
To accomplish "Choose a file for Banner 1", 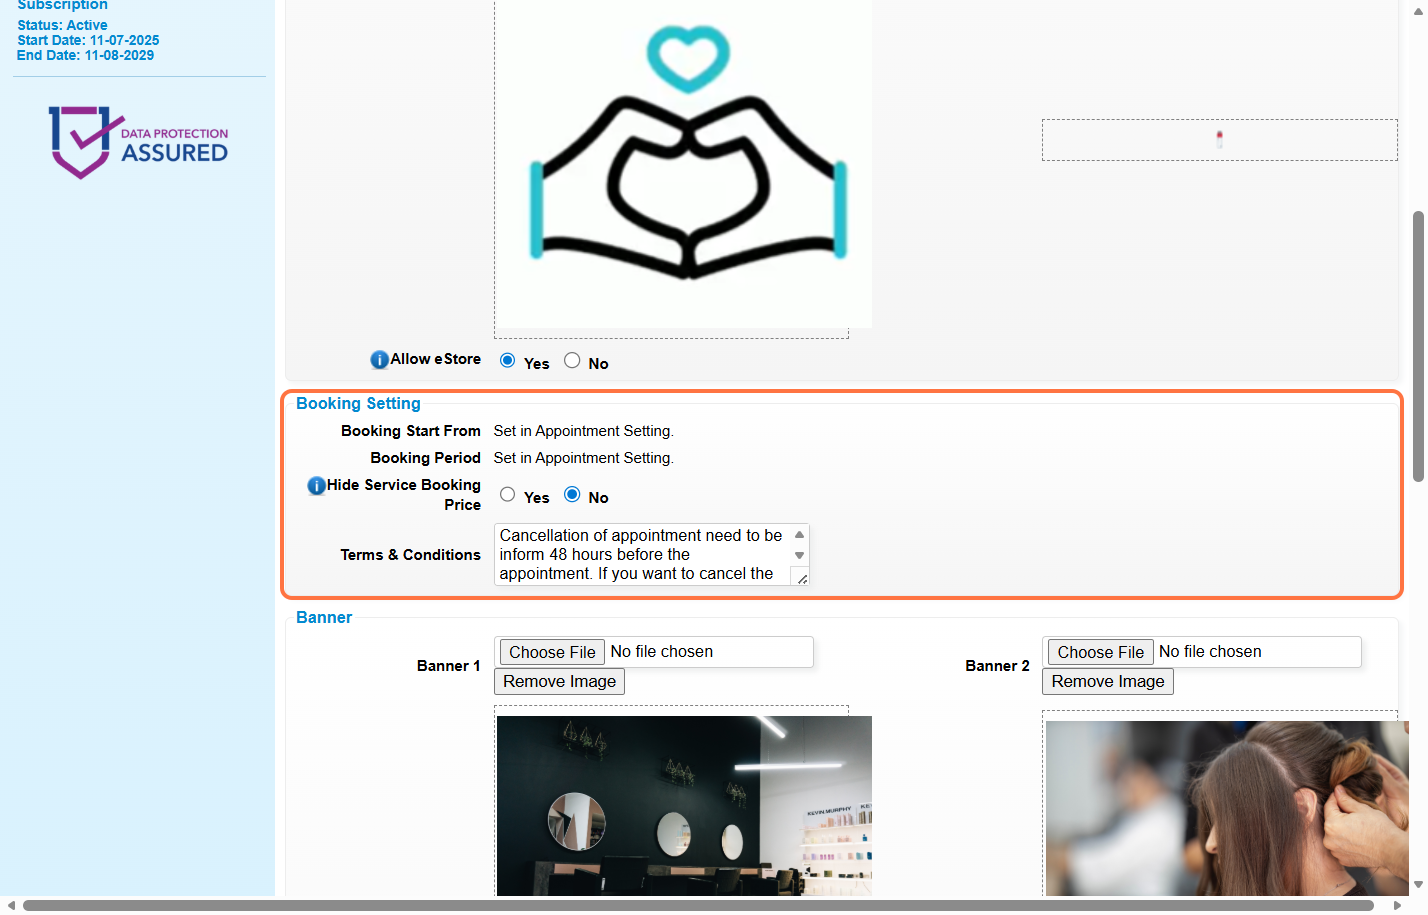I will pyautogui.click(x=552, y=652).
